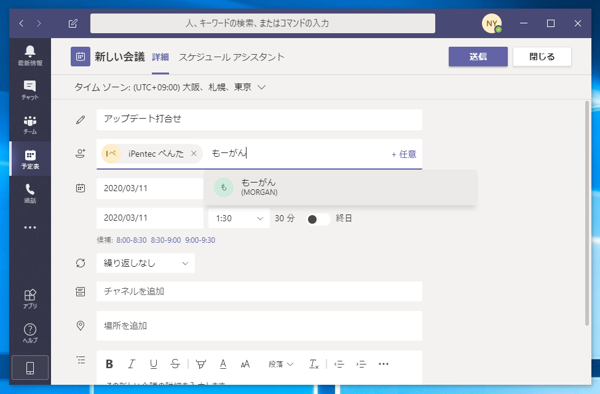Apply strikethrough formatting
Image resolution: width=600 pixels, height=394 pixels.
pos(175,364)
